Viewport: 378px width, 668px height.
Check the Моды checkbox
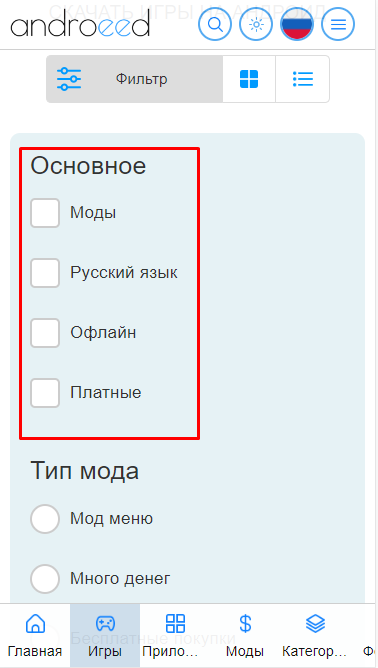[x=45, y=213]
